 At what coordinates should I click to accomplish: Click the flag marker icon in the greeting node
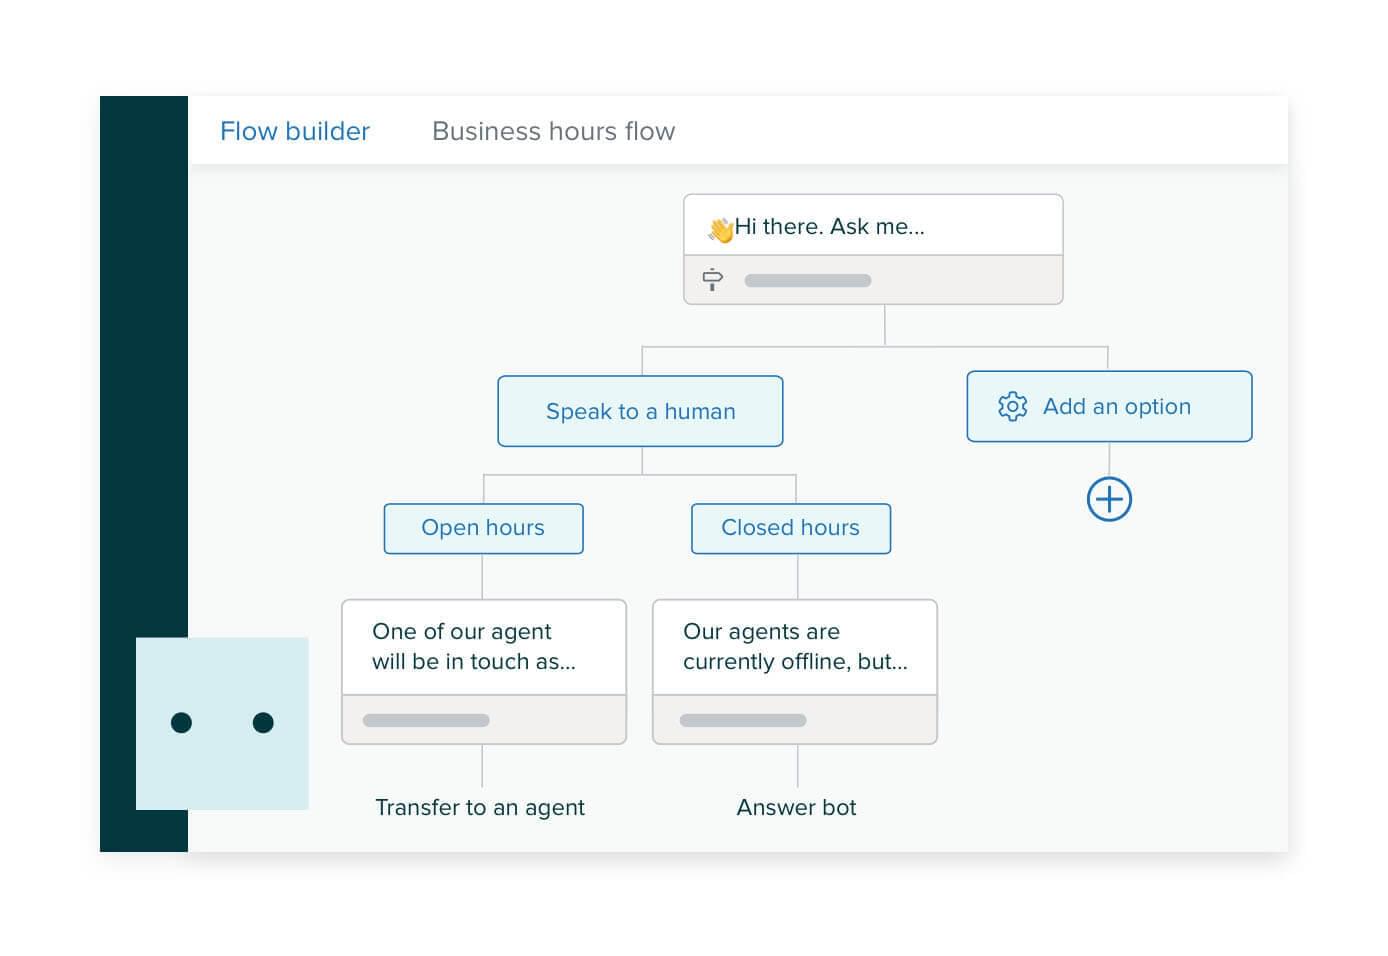tap(711, 279)
